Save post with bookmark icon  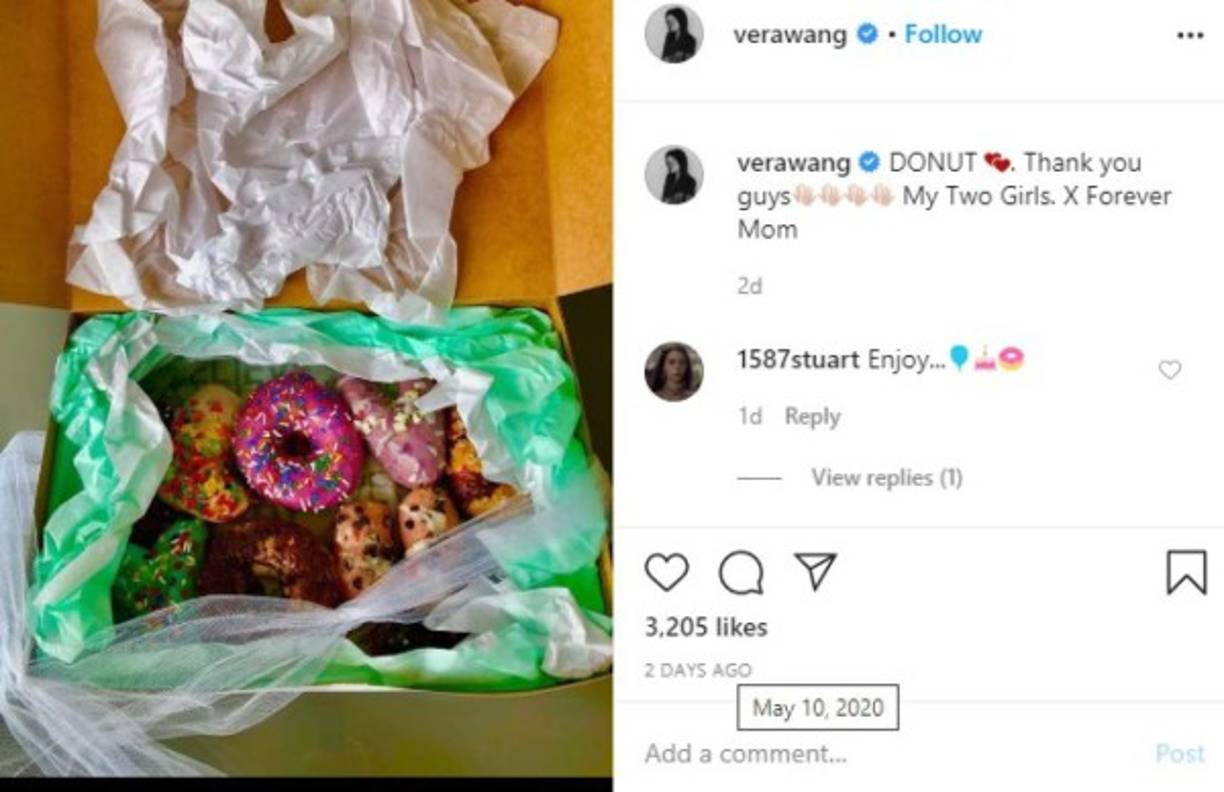coord(1186,573)
